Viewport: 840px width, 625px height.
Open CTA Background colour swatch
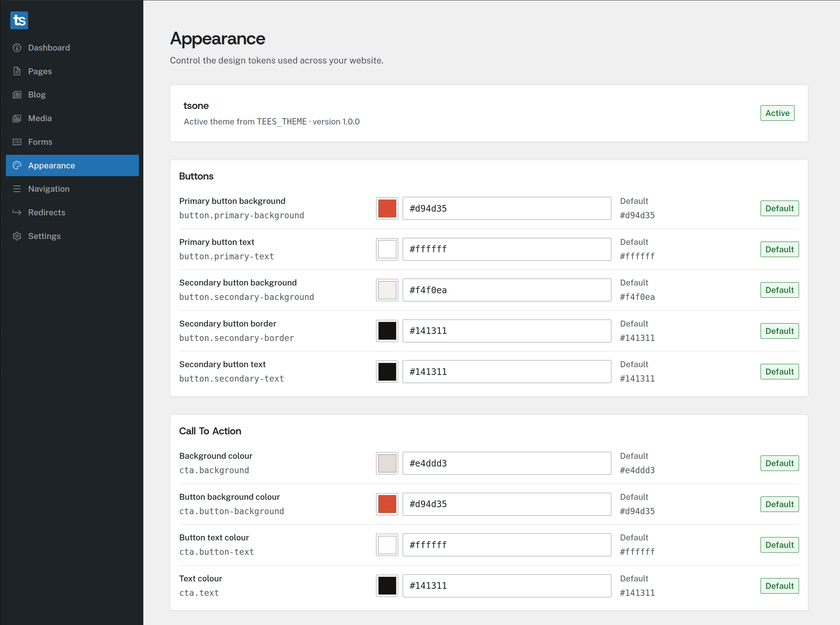tap(387, 463)
